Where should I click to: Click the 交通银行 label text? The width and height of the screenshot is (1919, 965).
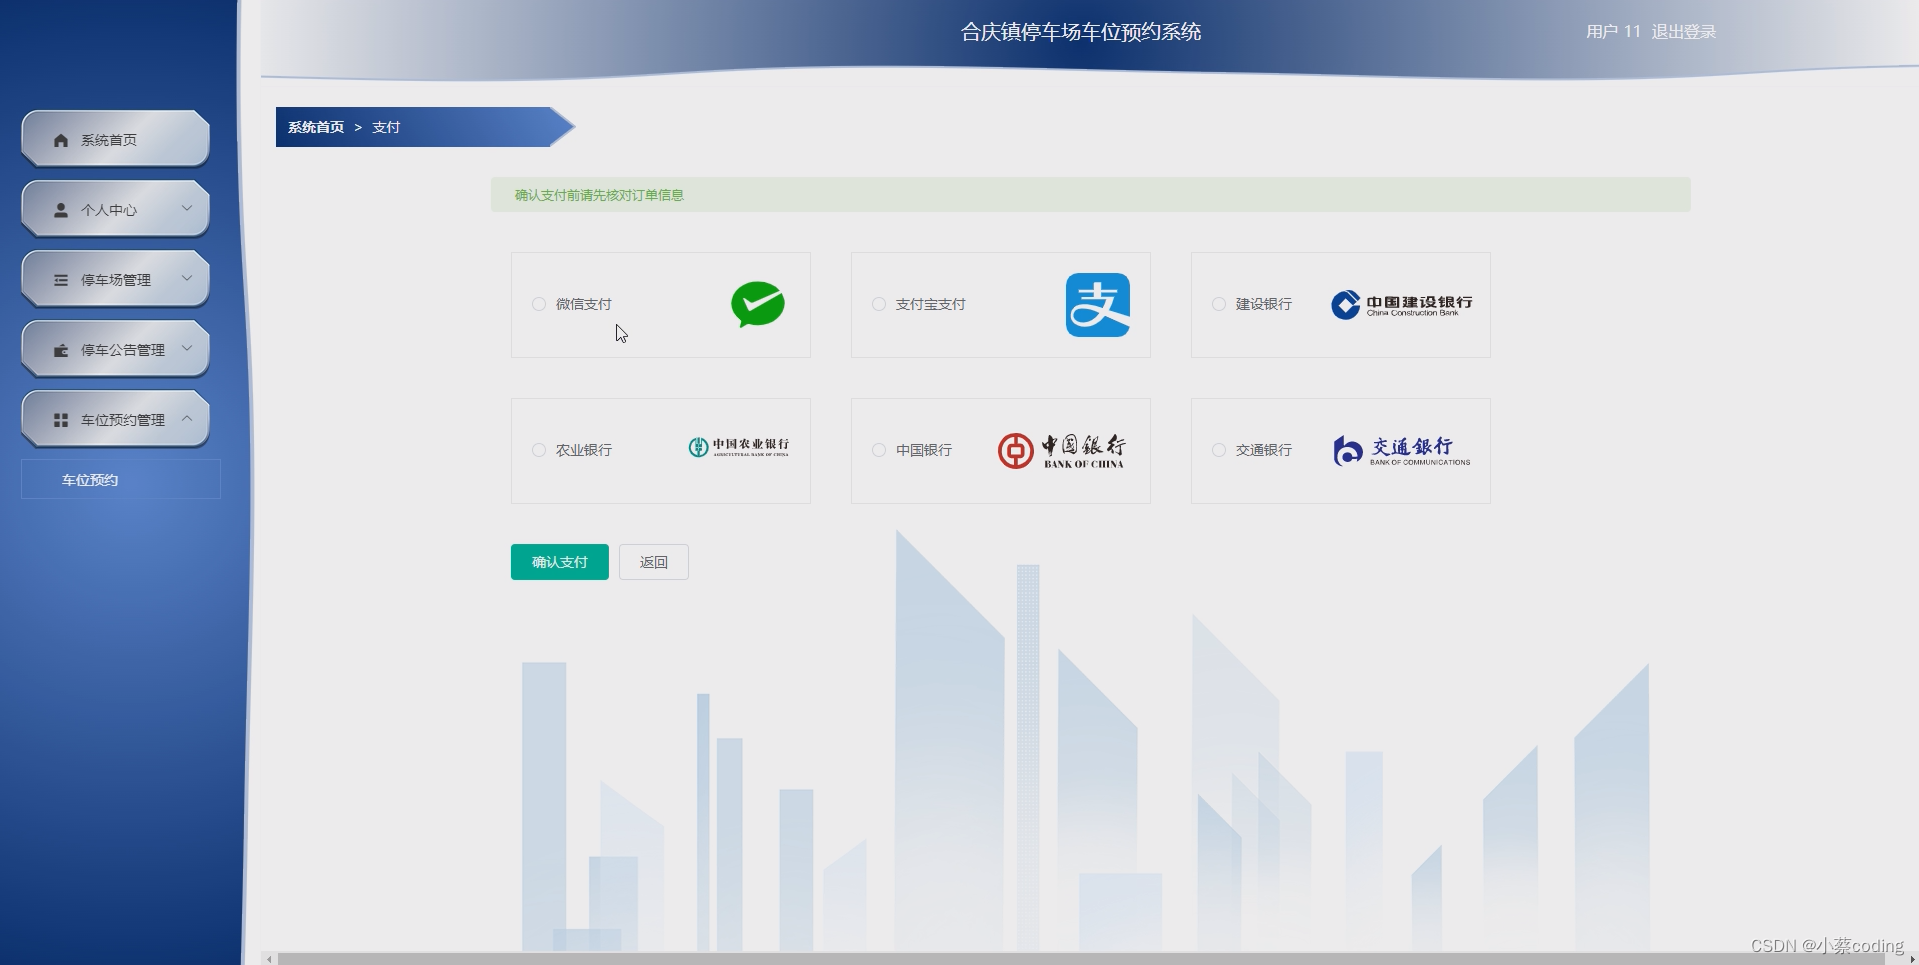pyautogui.click(x=1264, y=450)
